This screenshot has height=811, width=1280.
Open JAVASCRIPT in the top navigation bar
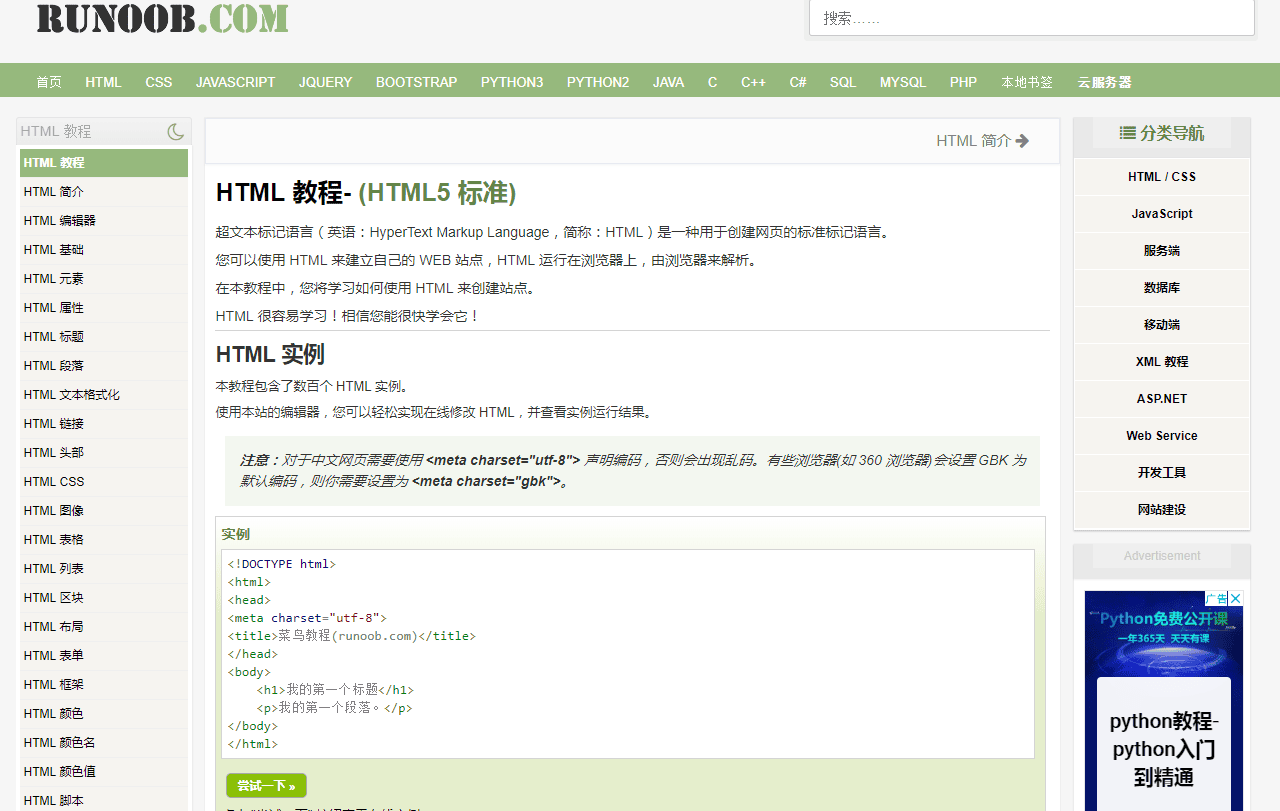235,82
